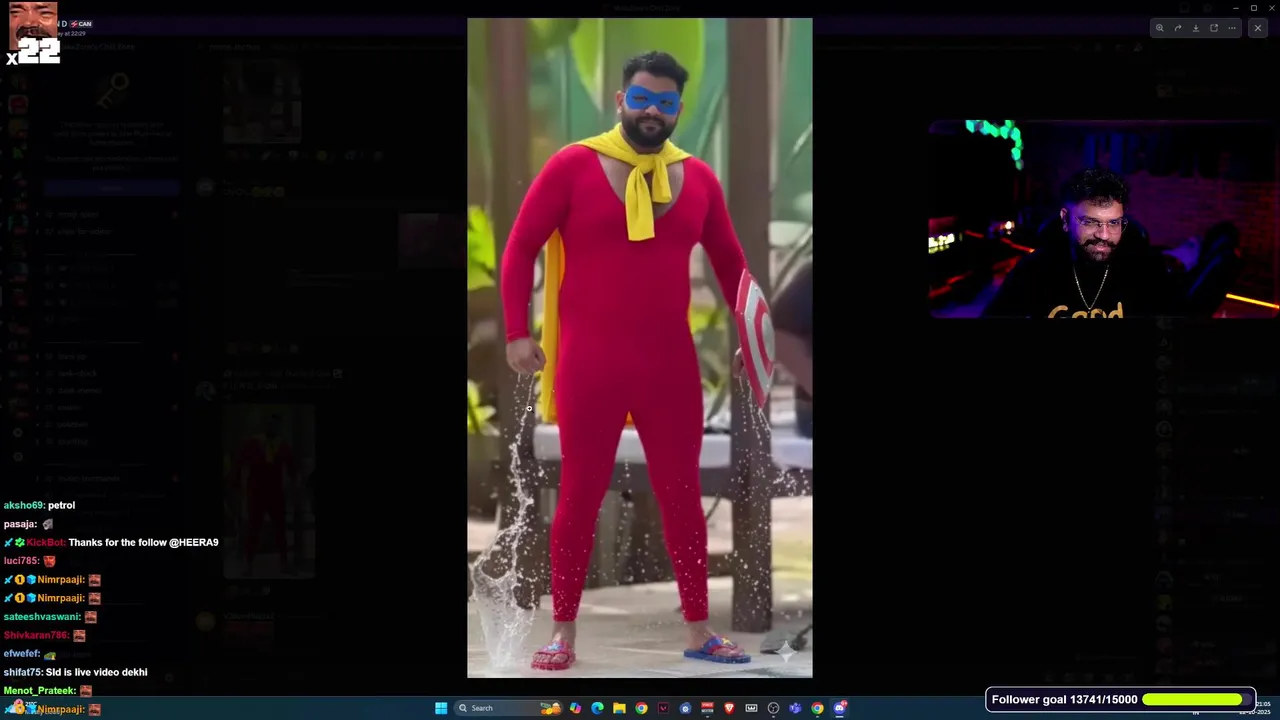Click the username 'pasaja' in chat
The height and width of the screenshot is (720, 1280).
point(19,524)
